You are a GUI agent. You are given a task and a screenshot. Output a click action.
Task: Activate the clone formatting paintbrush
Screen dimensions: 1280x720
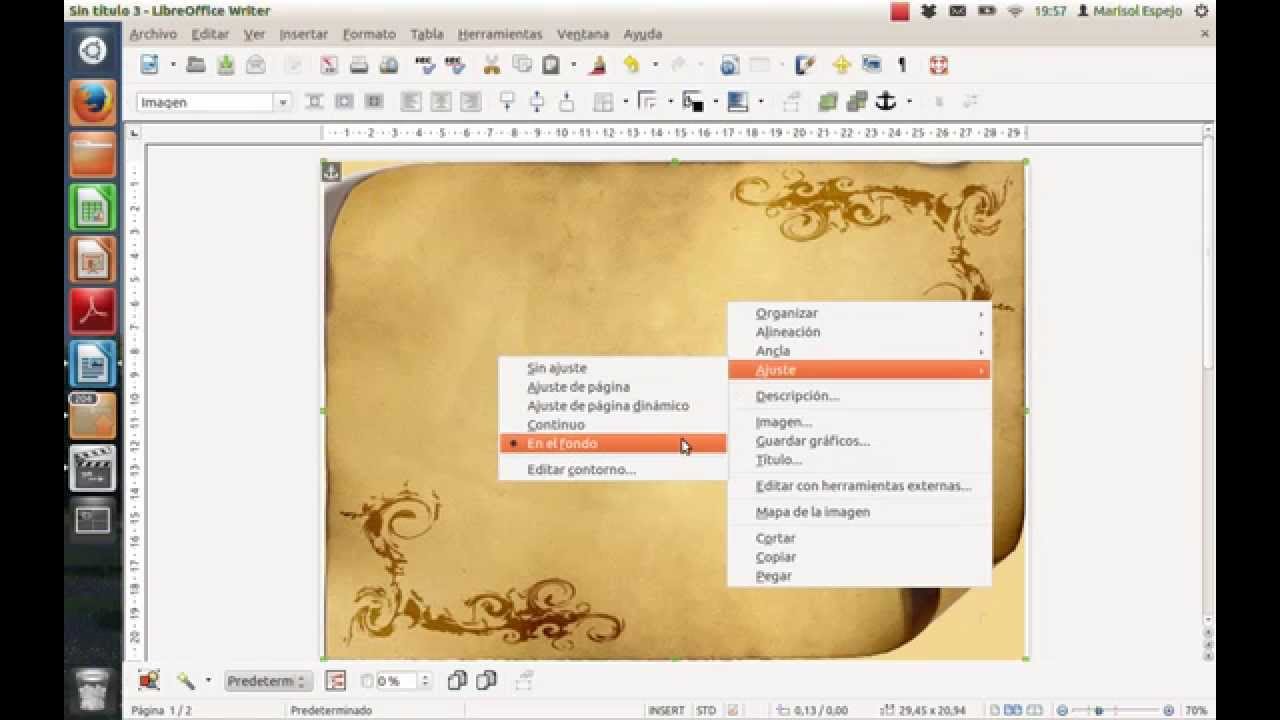click(598, 65)
